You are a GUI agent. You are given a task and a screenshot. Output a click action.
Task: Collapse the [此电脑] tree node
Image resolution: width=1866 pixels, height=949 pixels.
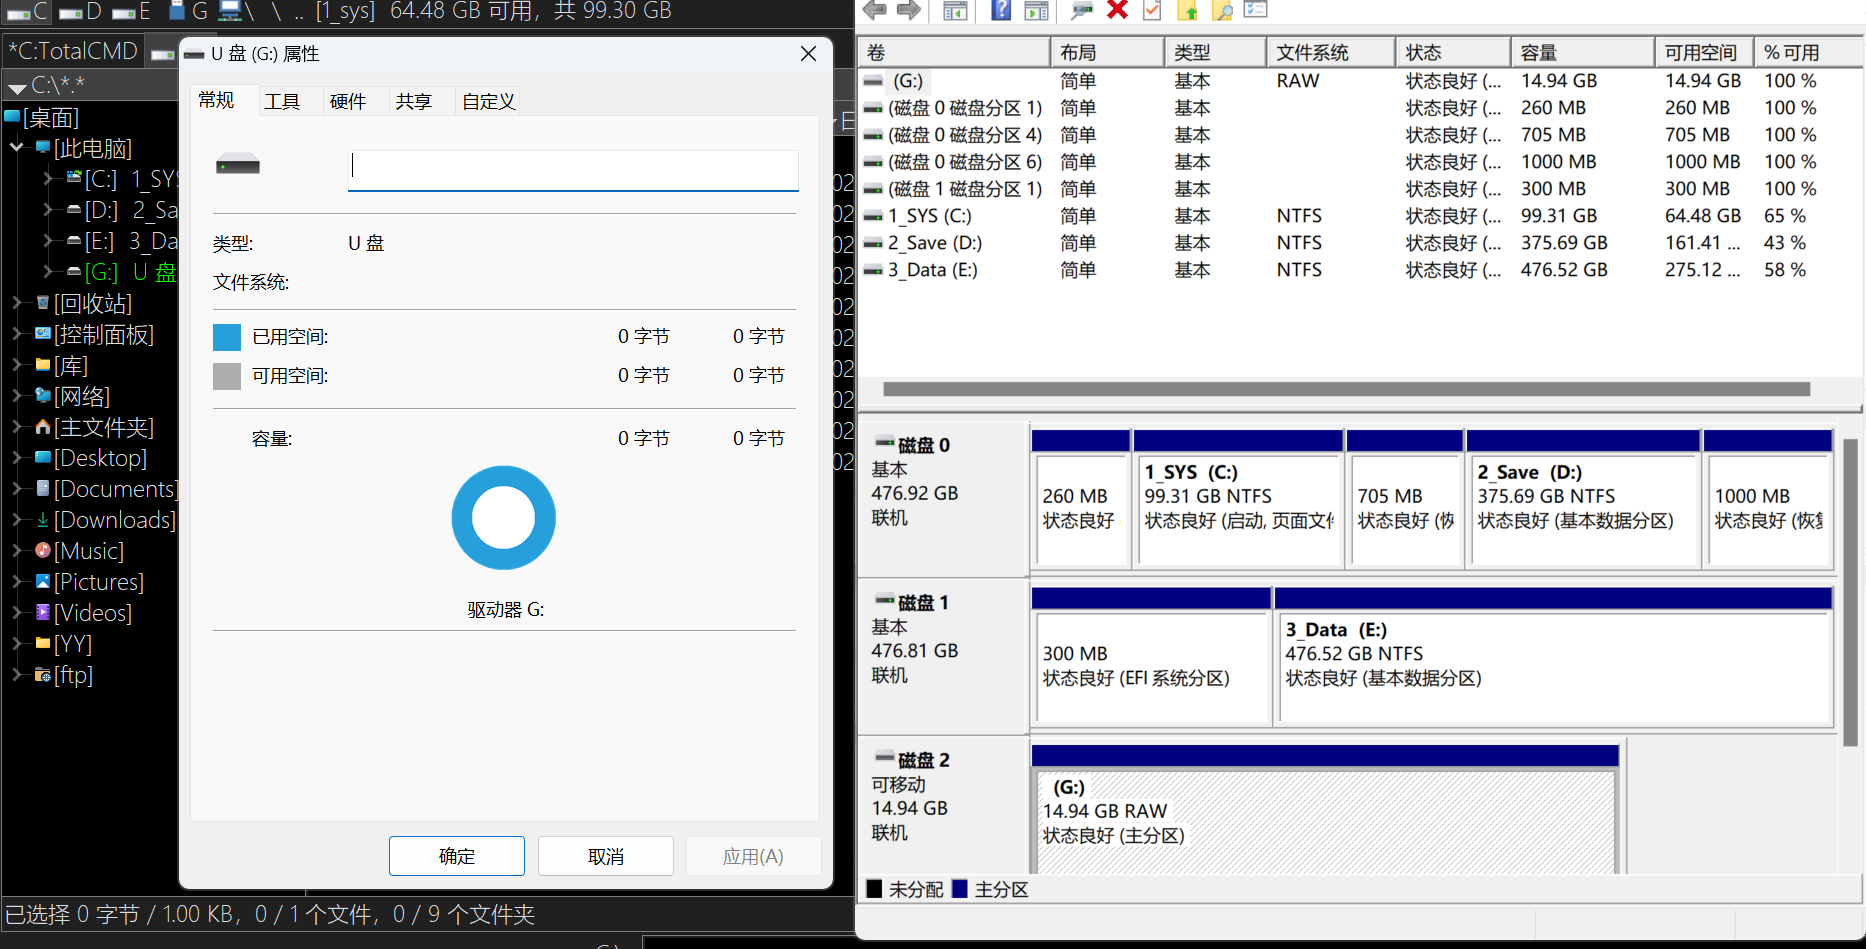(17, 148)
